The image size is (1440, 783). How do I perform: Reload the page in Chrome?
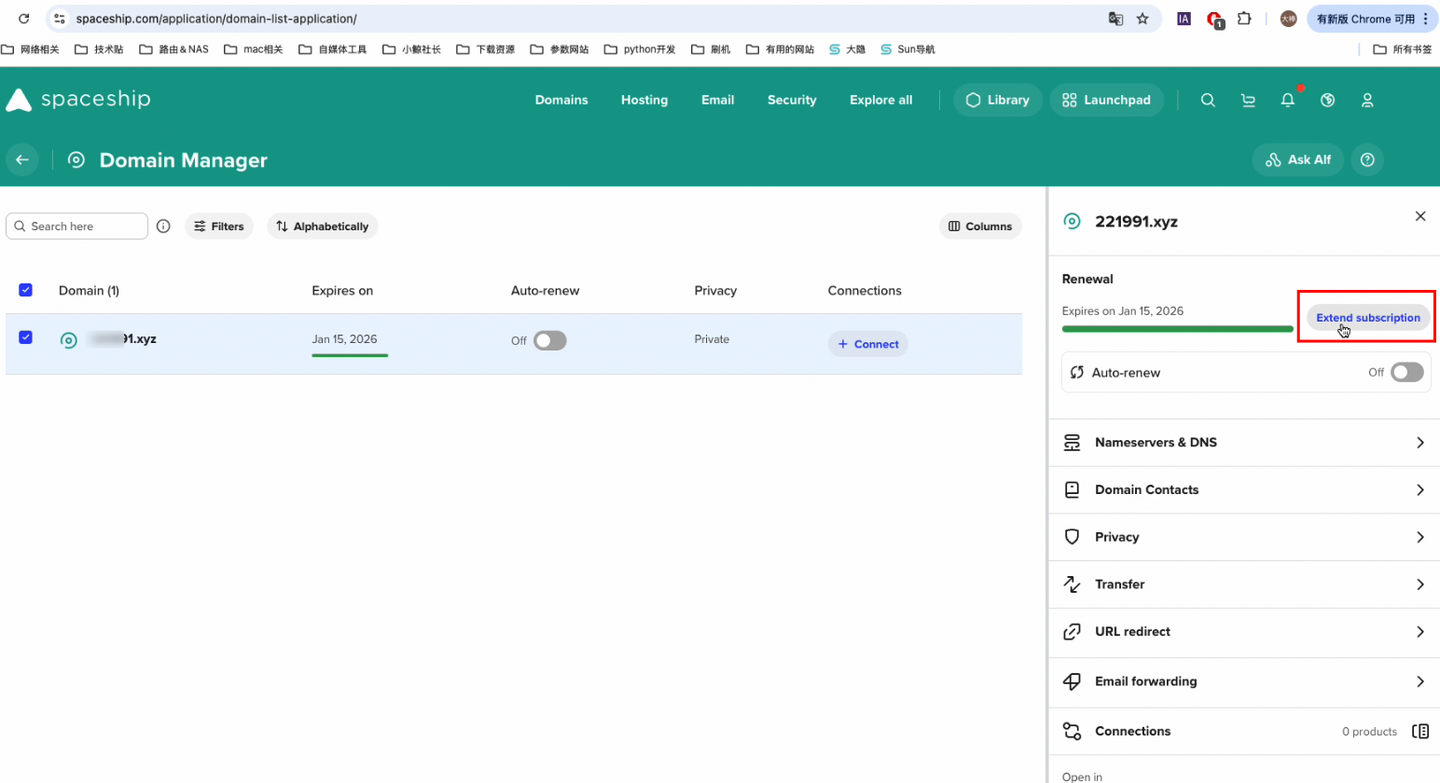(24, 18)
